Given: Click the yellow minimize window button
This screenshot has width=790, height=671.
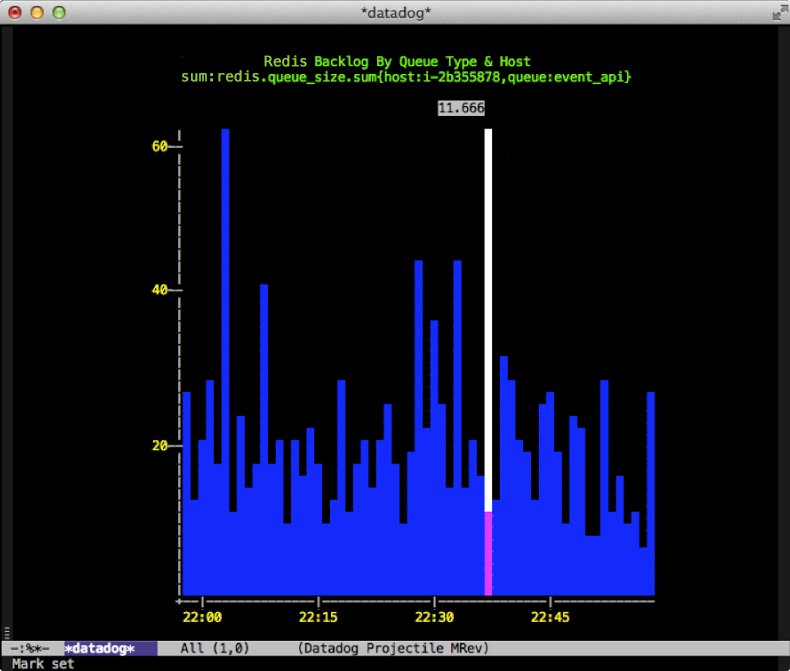Looking at the screenshot, I should [x=37, y=13].
